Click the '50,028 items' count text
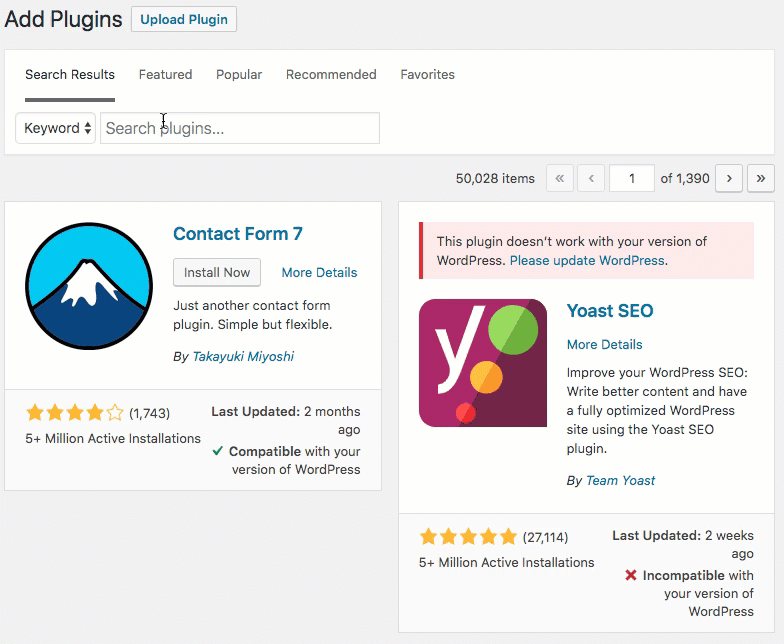Image resolution: width=784 pixels, height=644 pixels. (x=495, y=178)
